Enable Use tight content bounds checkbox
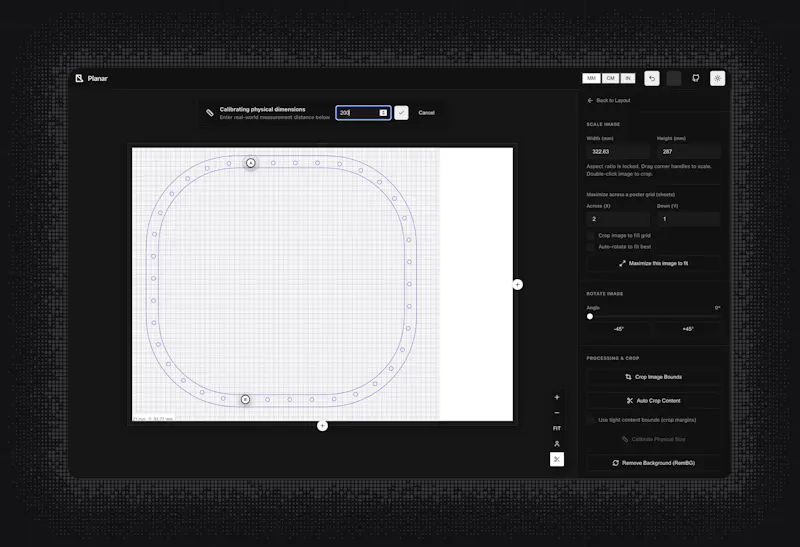The height and width of the screenshot is (547, 800). (590, 420)
